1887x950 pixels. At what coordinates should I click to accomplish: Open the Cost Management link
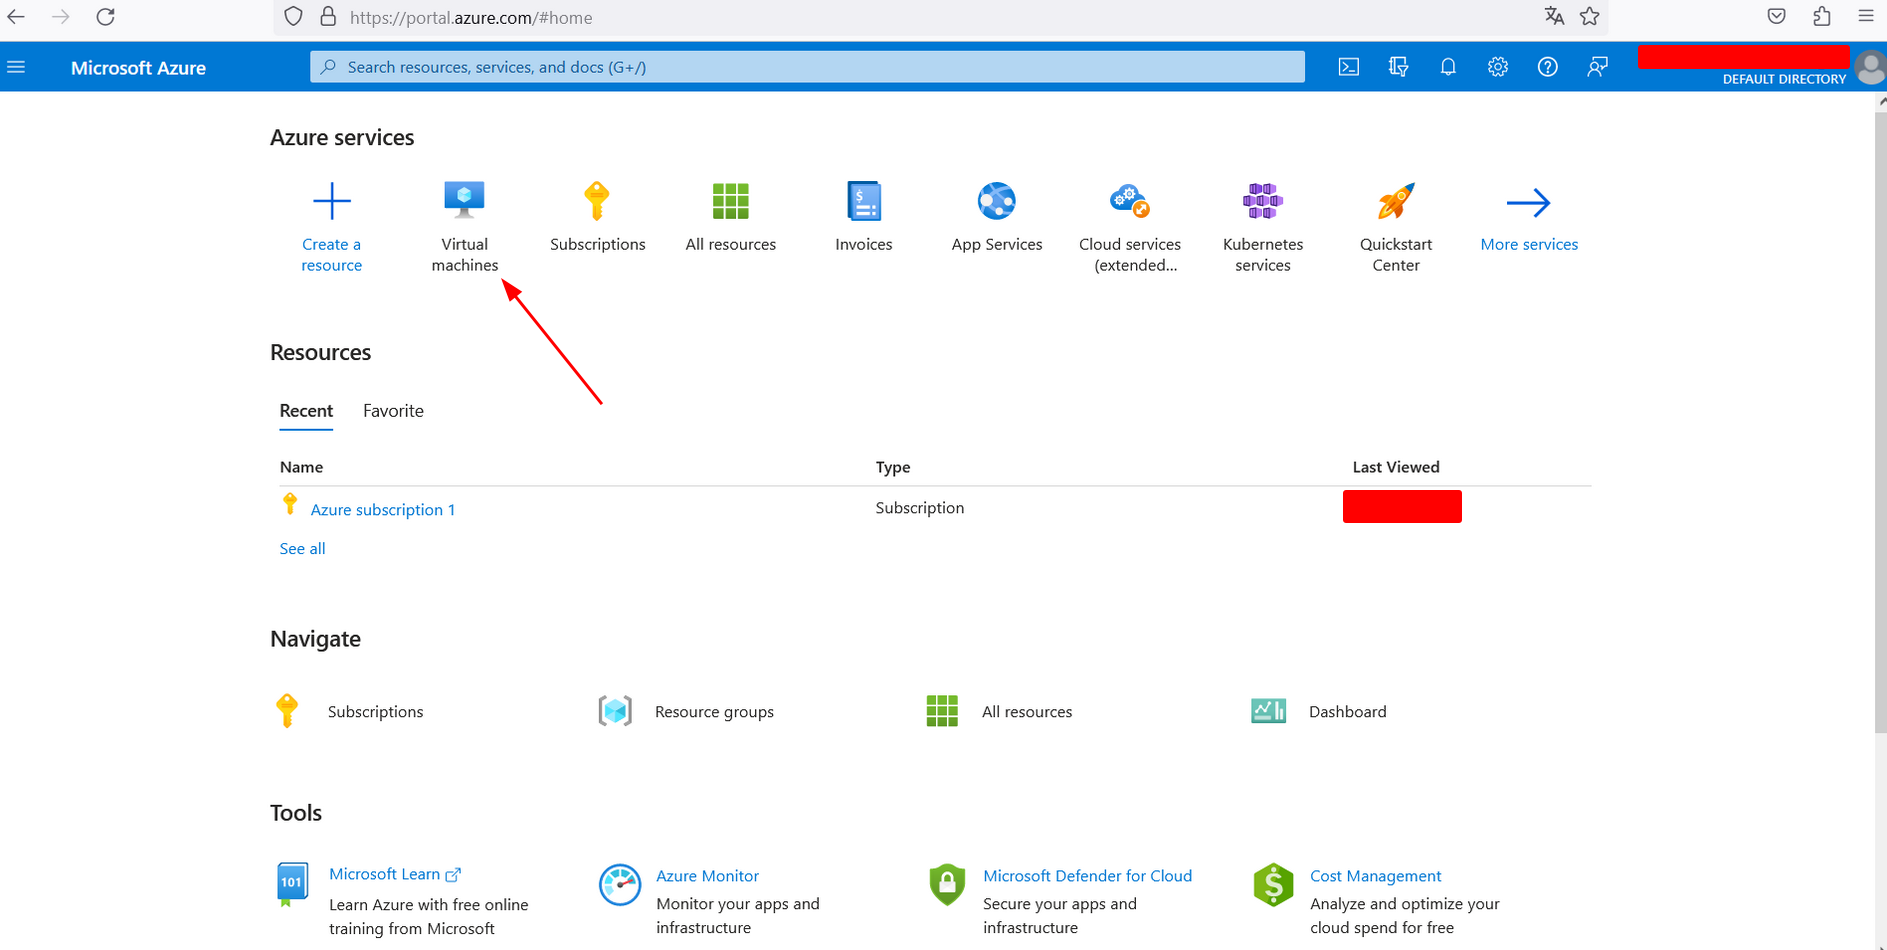click(1375, 876)
